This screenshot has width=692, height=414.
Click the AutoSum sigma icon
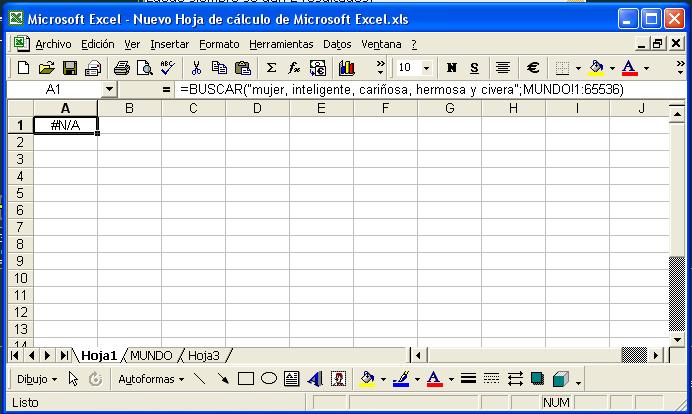point(271,68)
